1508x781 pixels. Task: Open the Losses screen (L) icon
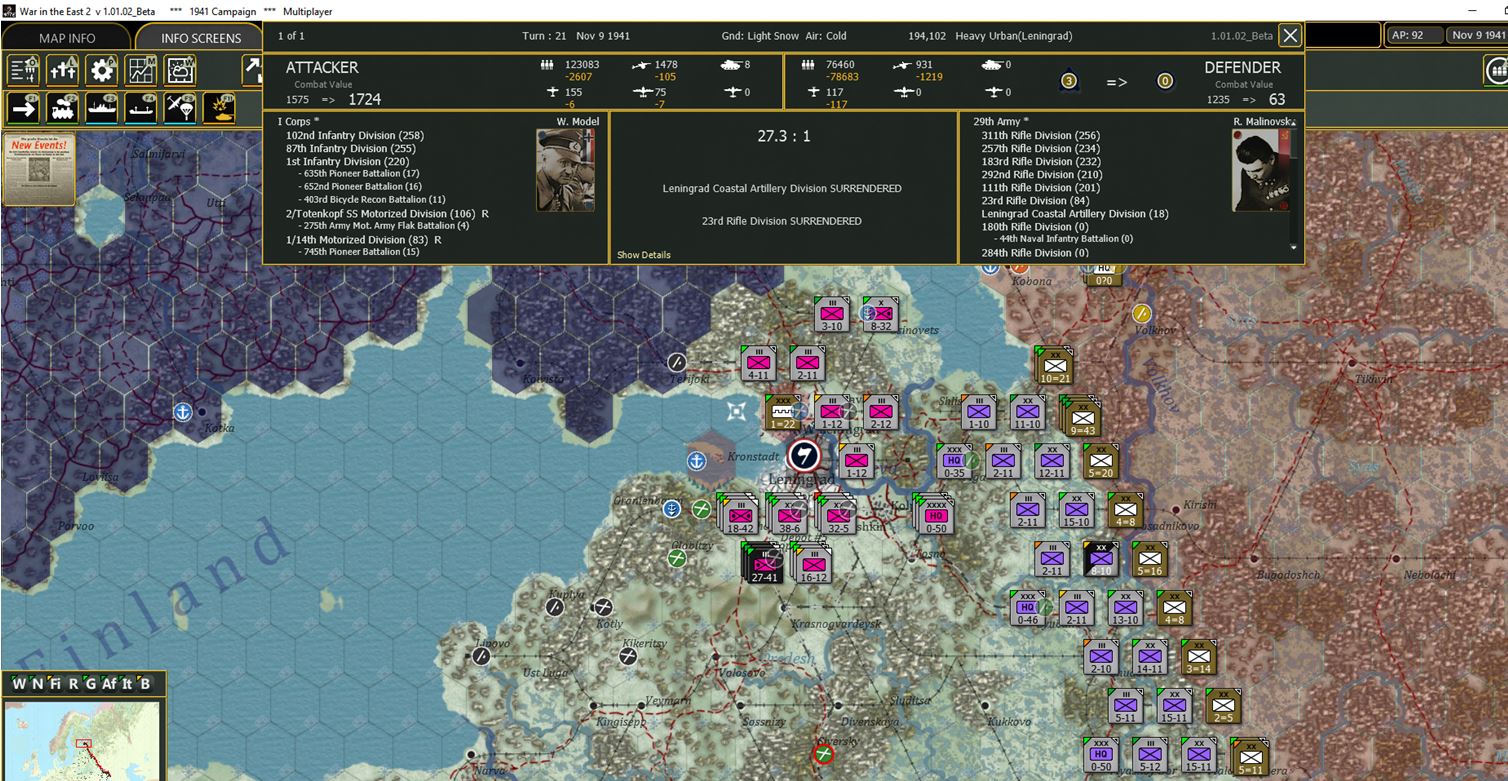point(62,70)
